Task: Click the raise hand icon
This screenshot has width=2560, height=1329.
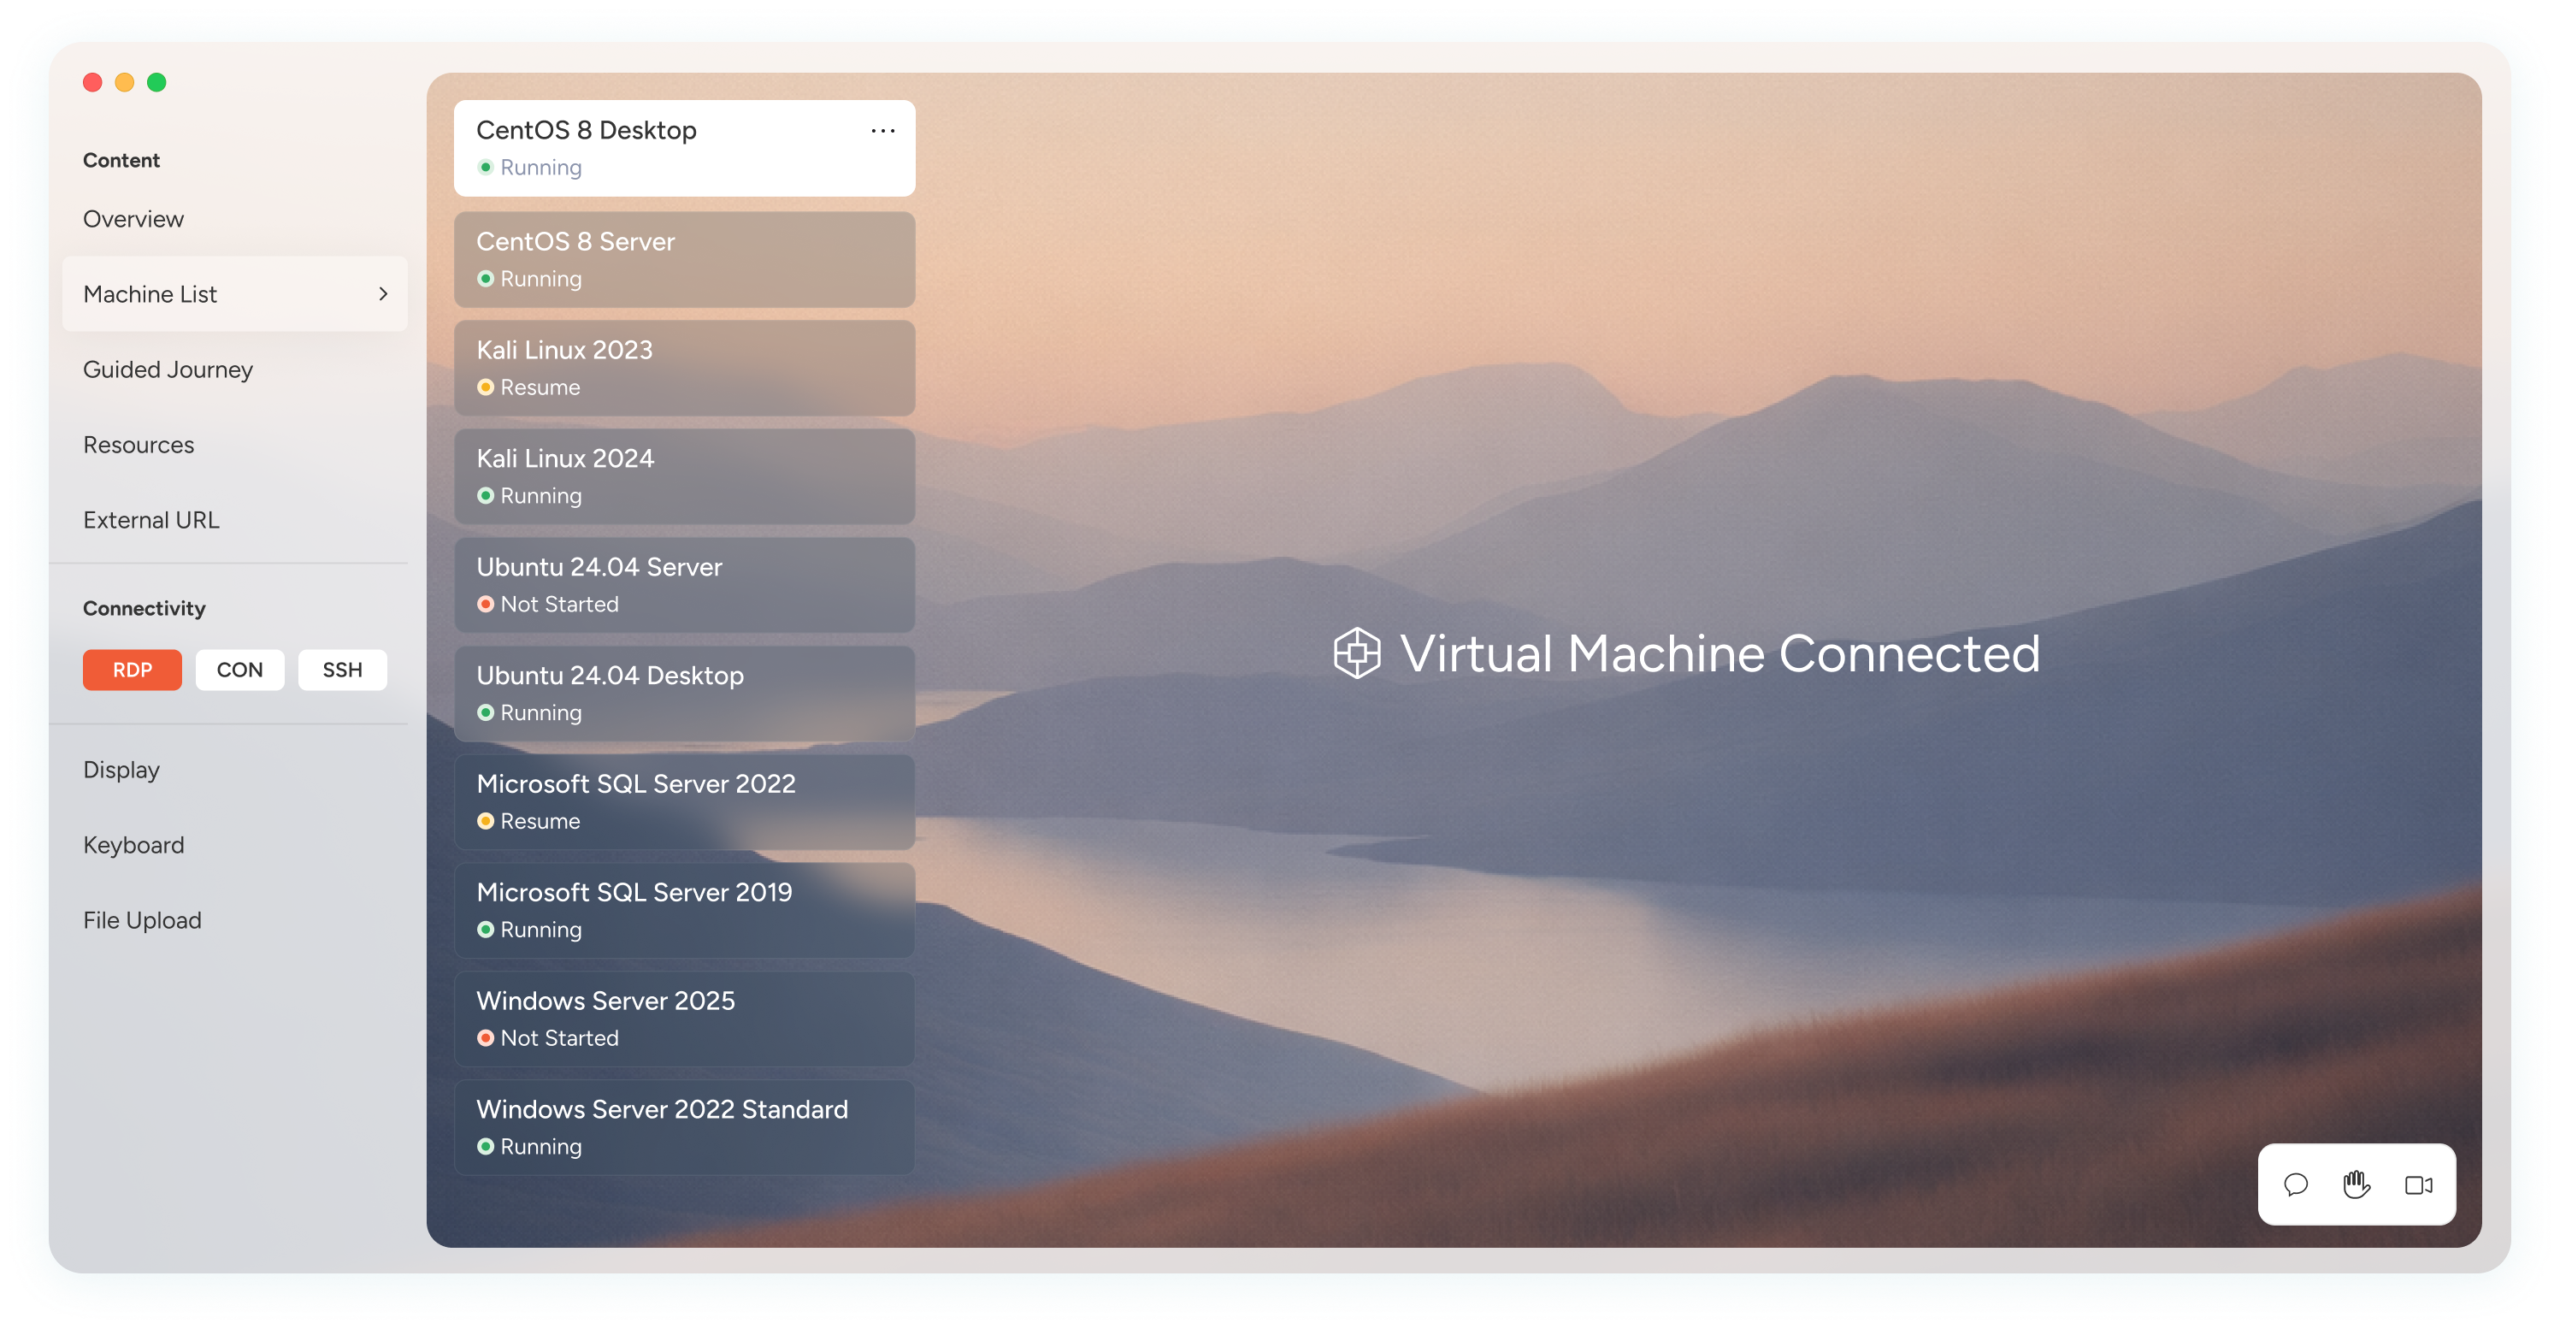Action: coord(2356,1185)
